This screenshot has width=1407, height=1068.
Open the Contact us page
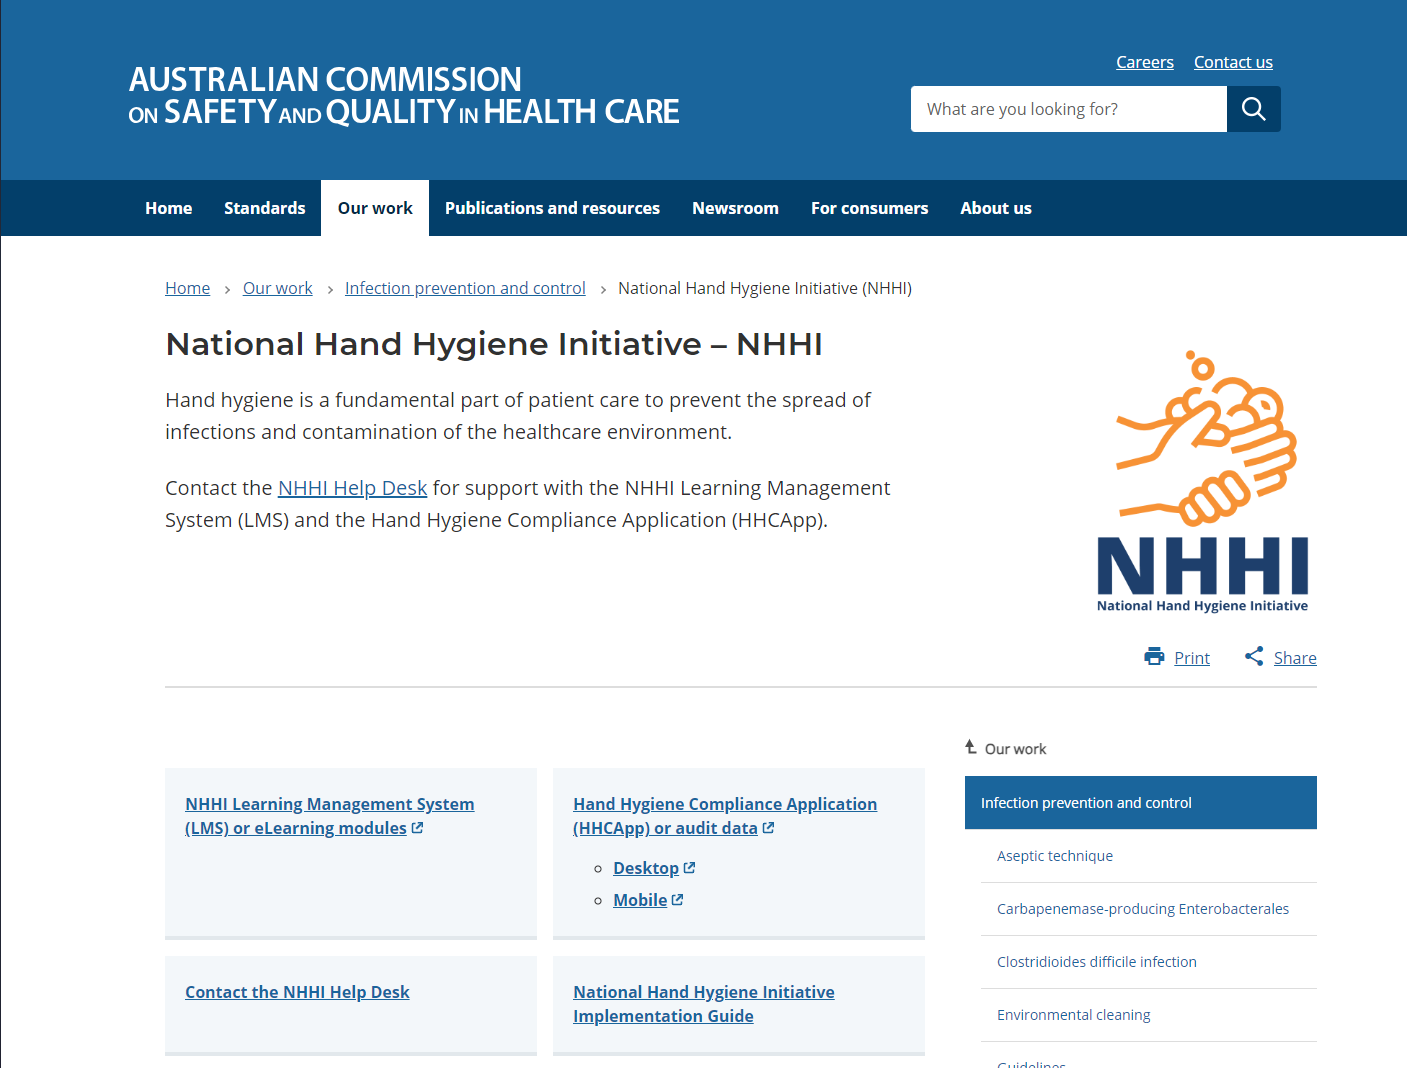[x=1233, y=61]
